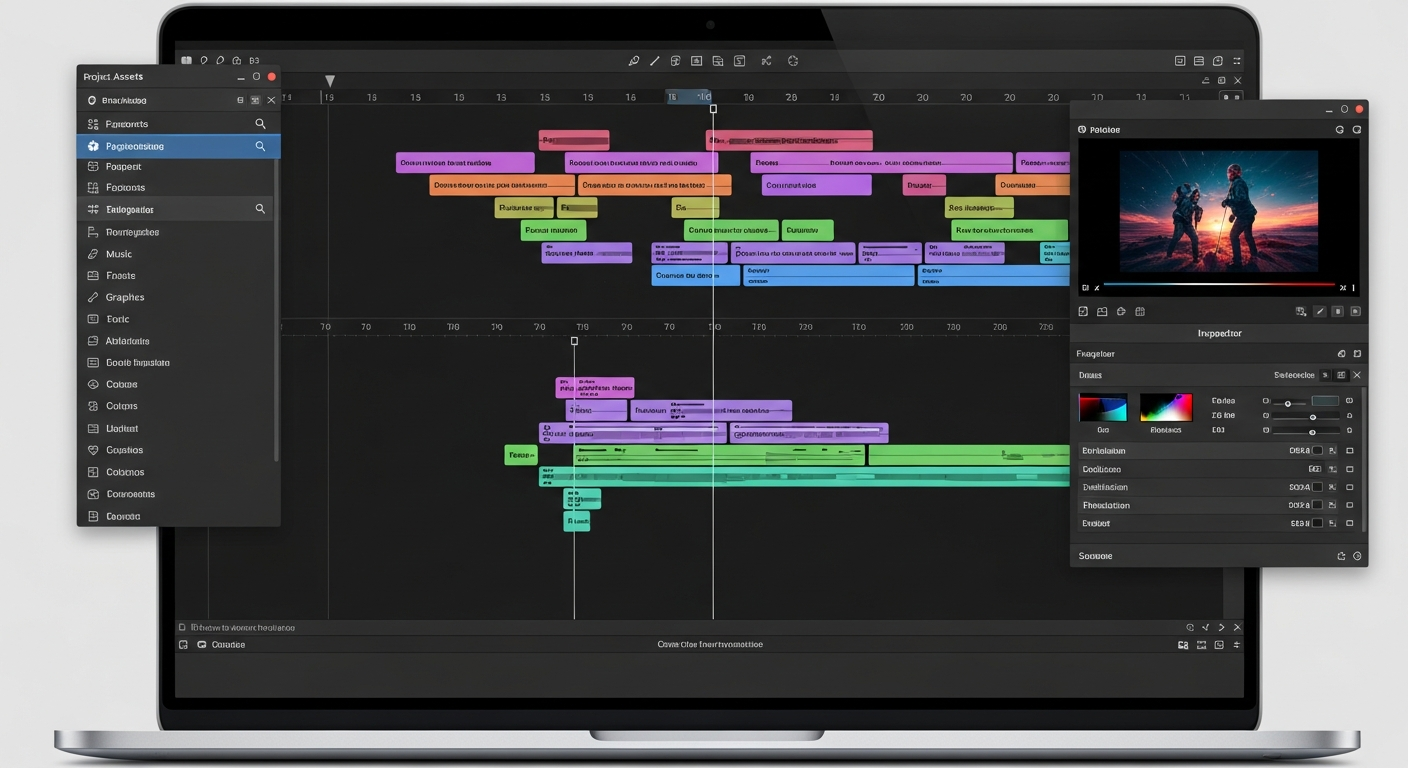Click the Music category icon in Project Assets
1408x768 pixels.
(x=92, y=253)
